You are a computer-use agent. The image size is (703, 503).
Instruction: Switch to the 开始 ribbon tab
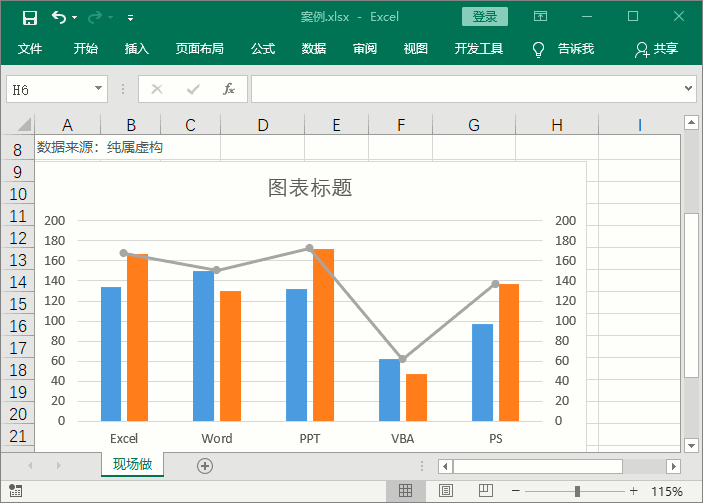pyautogui.click(x=86, y=48)
